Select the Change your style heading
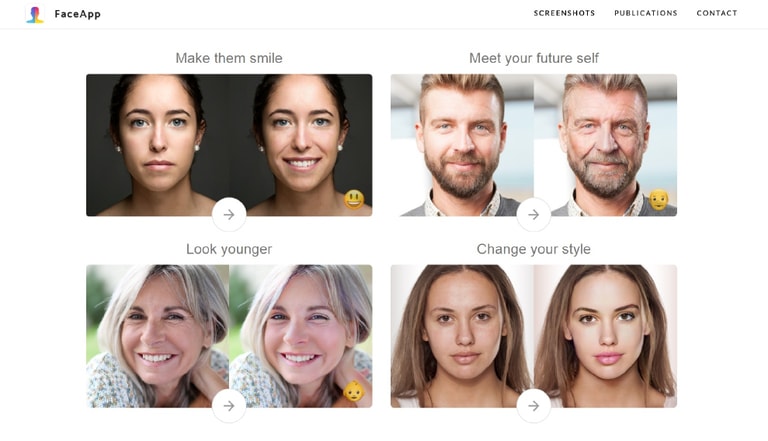 [x=533, y=249]
